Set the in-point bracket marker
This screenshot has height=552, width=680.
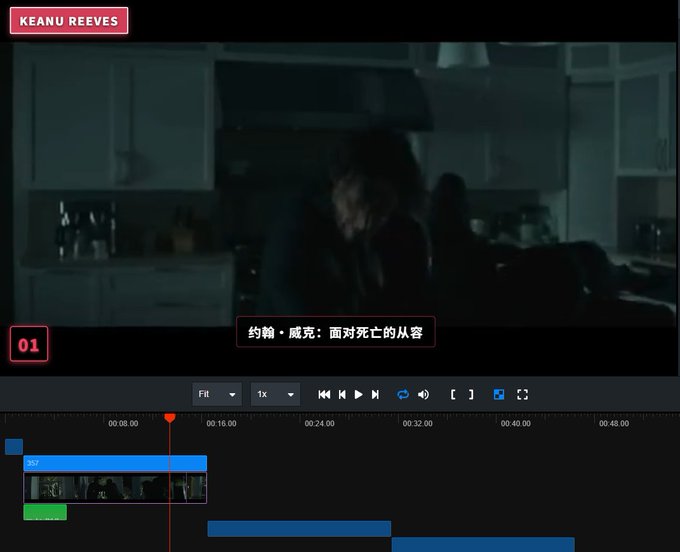[453, 394]
